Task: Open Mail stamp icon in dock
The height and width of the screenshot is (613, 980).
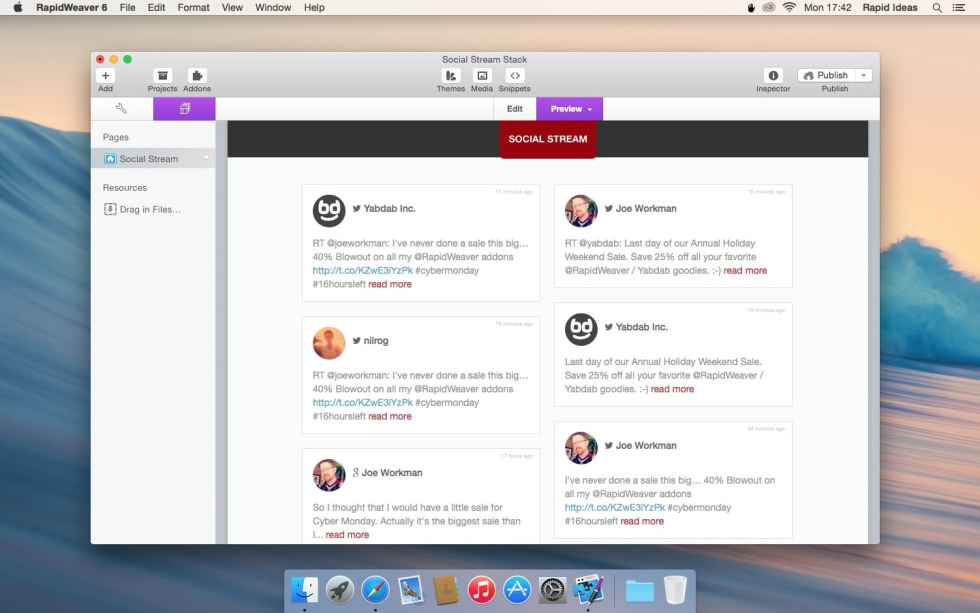Action: pyautogui.click(x=411, y=589)
